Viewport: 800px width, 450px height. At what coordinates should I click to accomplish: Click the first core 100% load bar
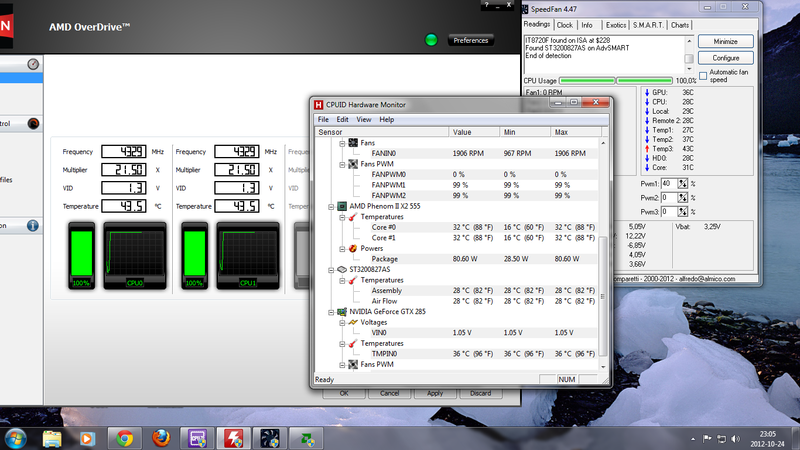pos(82,256)
